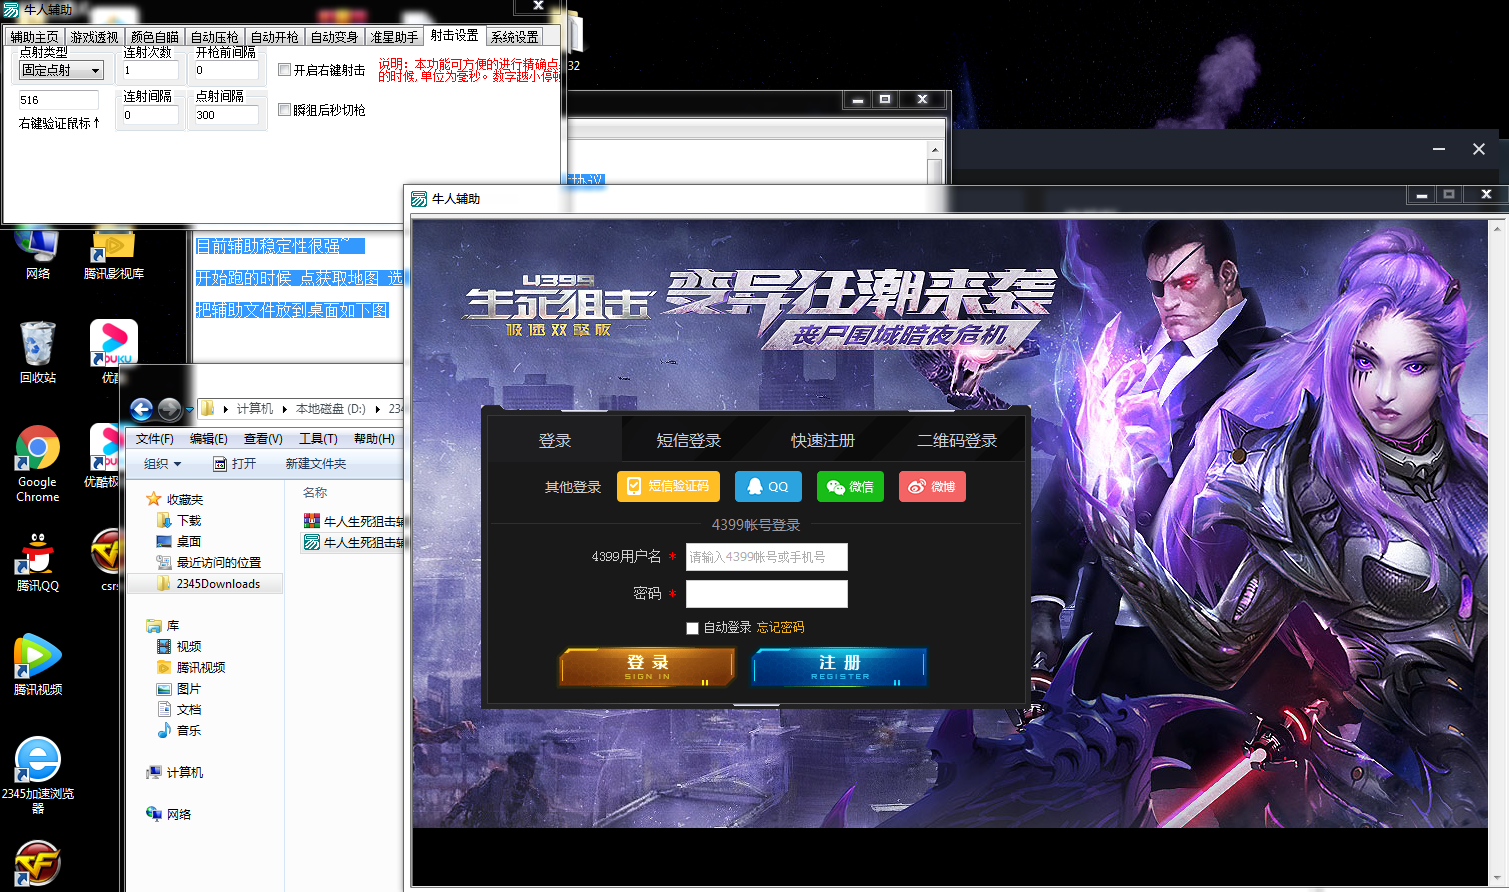
Task: Open the 帮助(H) menu
Action: pyautogui.click(x=374, y=439)
